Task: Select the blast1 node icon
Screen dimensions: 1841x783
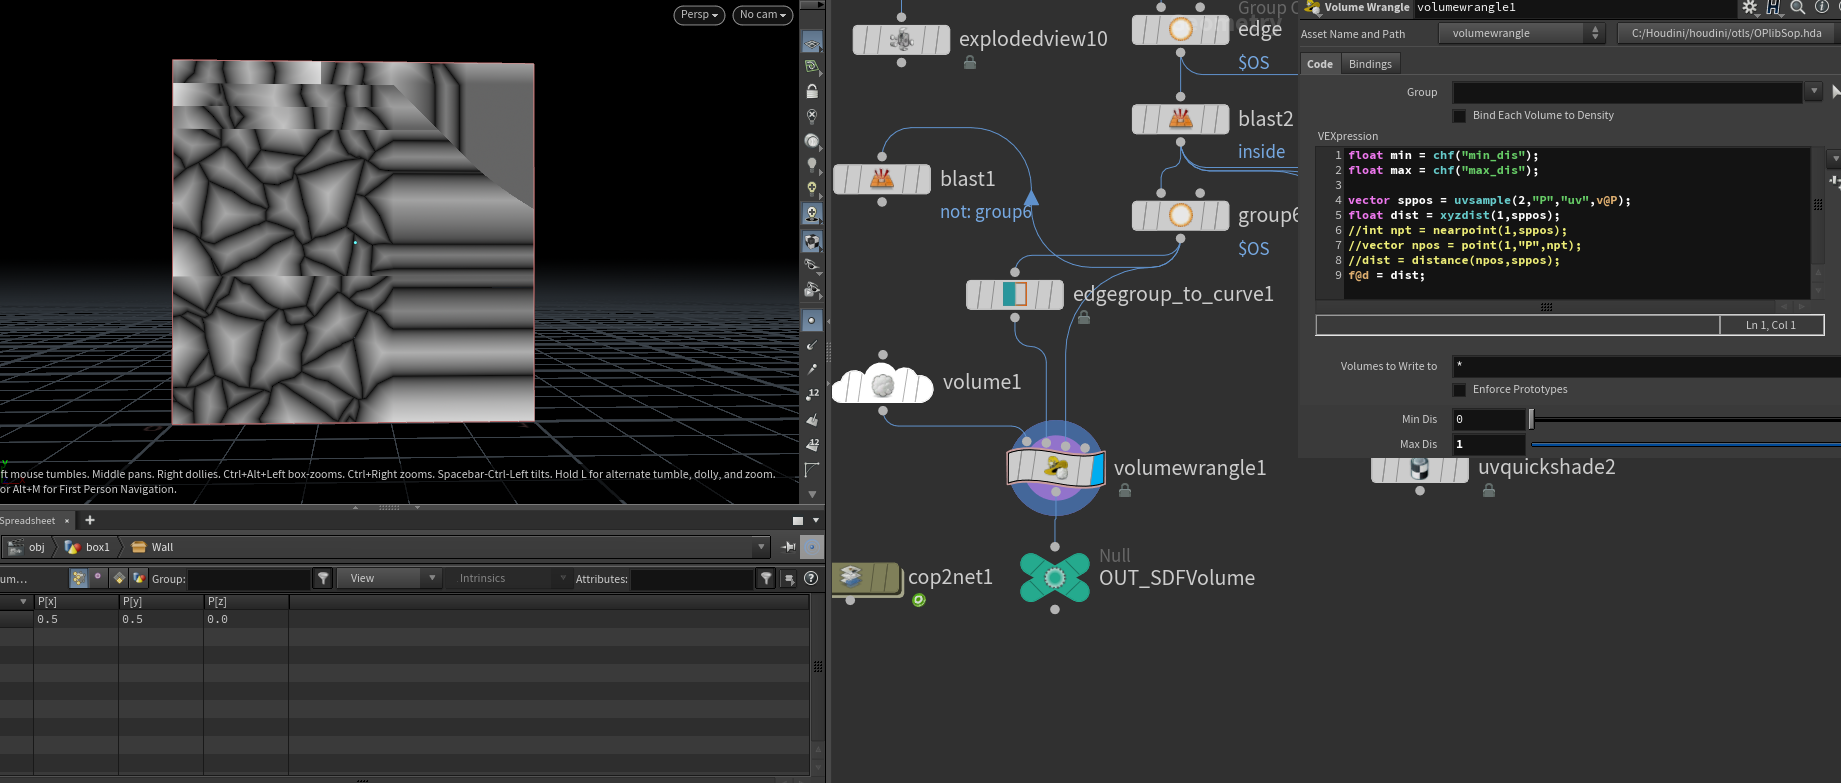Action: 881,179
